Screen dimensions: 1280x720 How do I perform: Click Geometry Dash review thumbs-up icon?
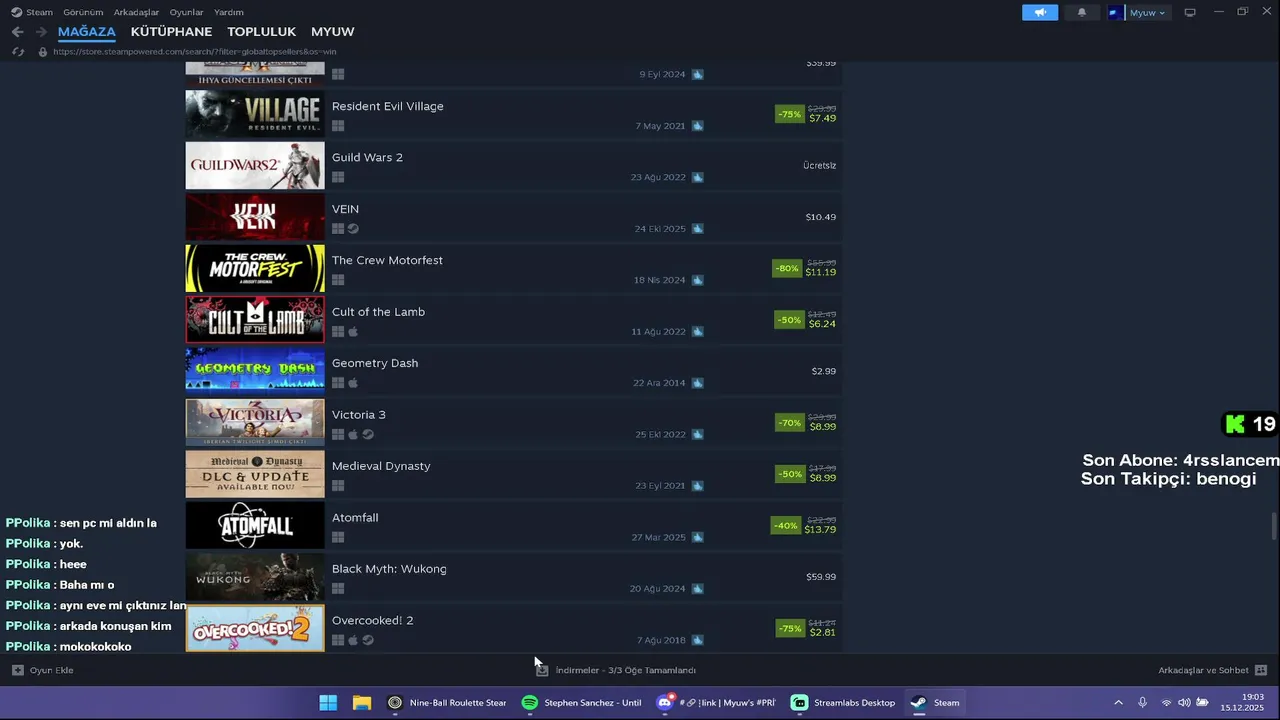point(697,383)
